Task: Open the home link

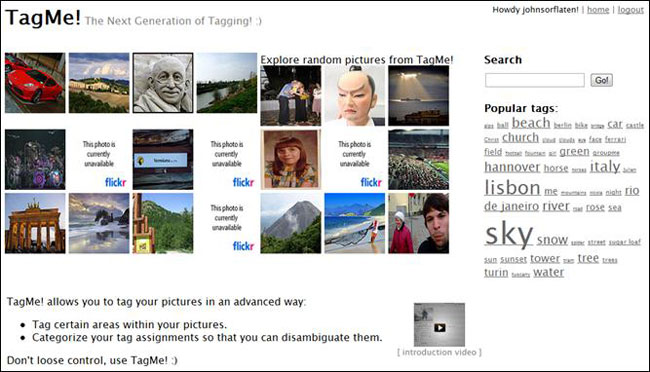Action: coord(598,10)
